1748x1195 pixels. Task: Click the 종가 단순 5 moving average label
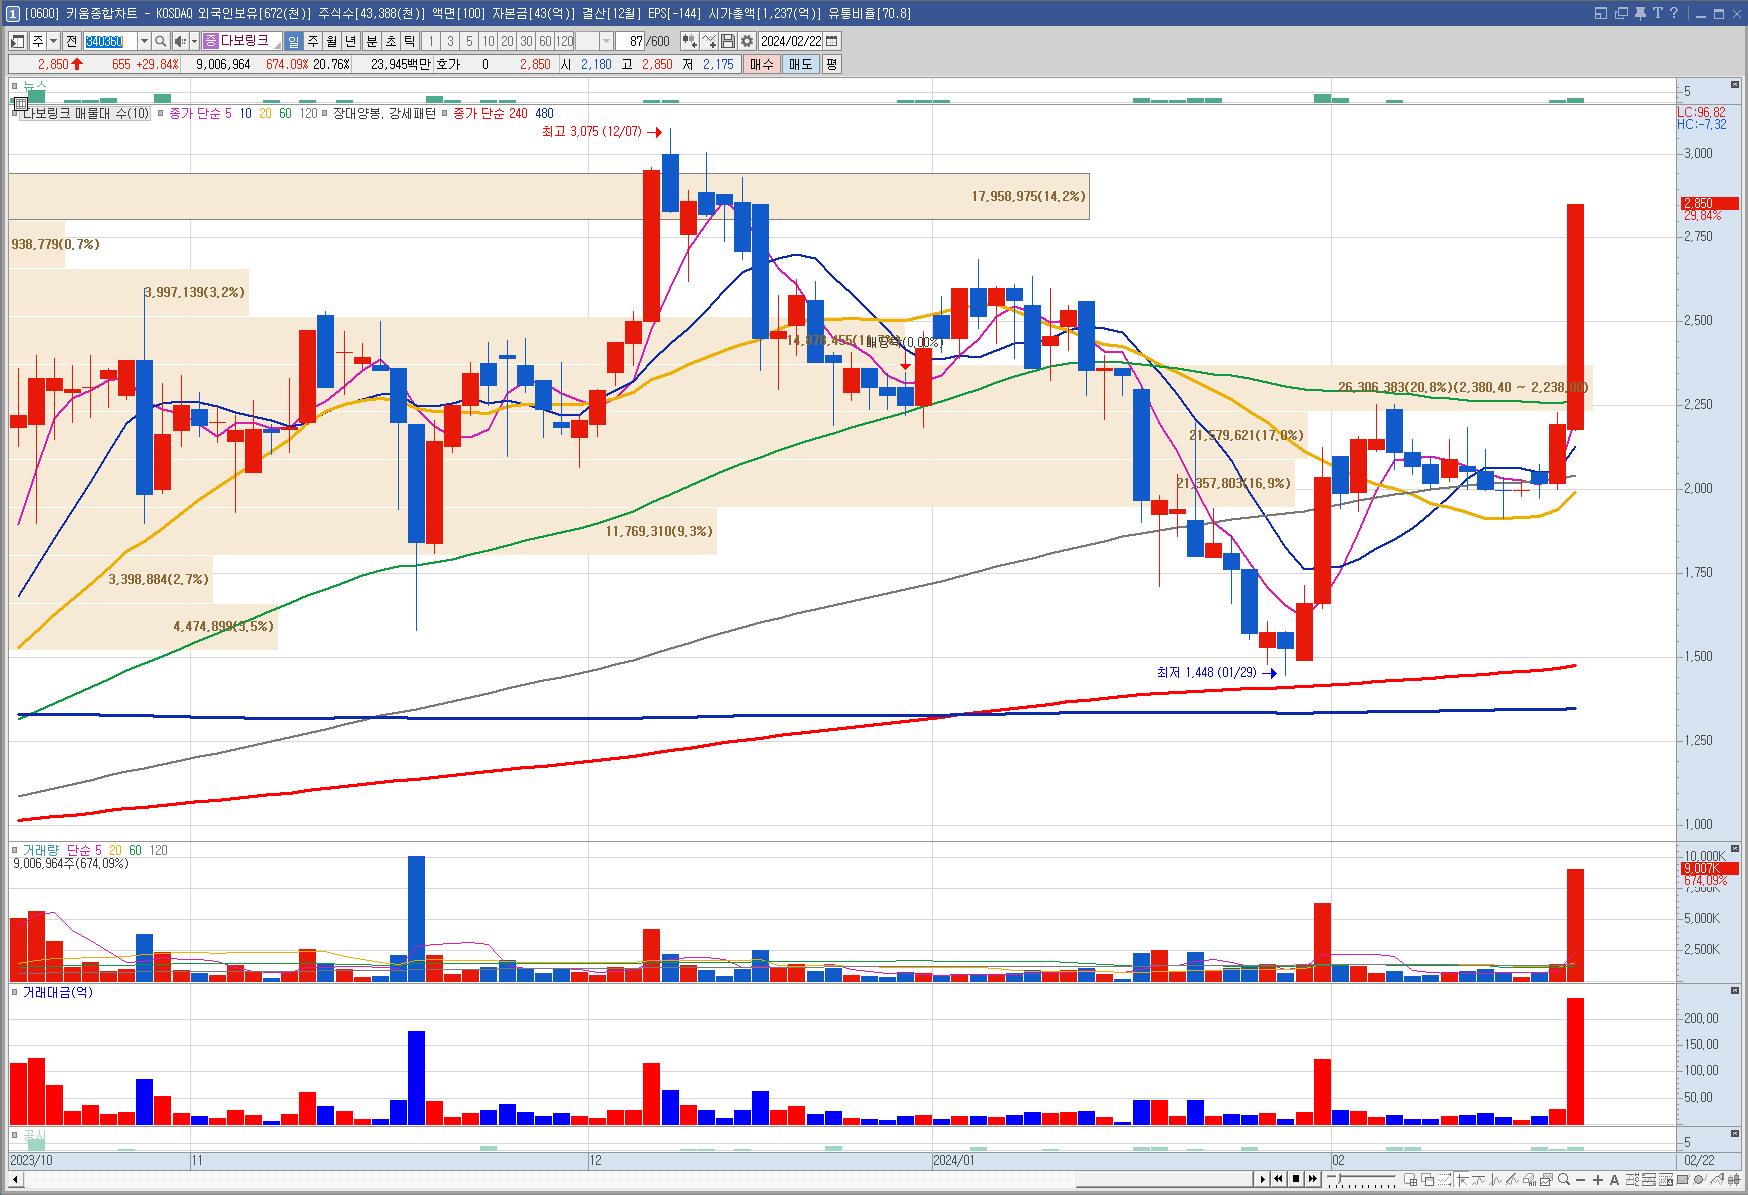(x=199, y=113)
